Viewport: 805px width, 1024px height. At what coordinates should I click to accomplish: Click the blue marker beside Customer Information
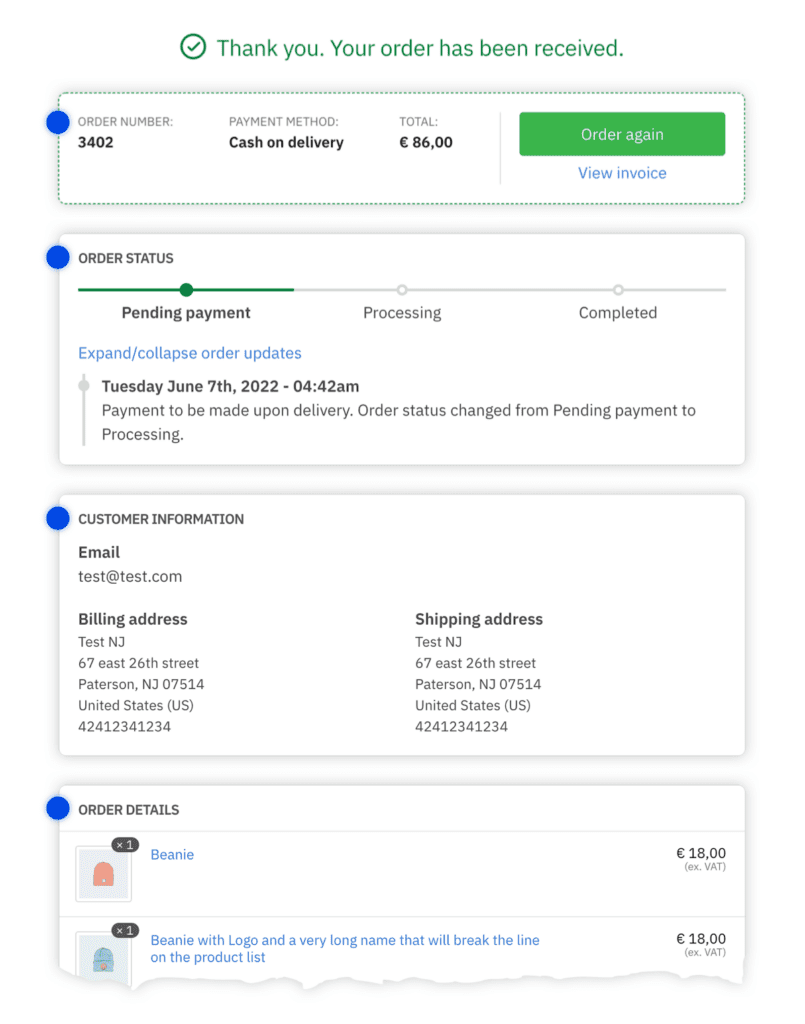58,518
